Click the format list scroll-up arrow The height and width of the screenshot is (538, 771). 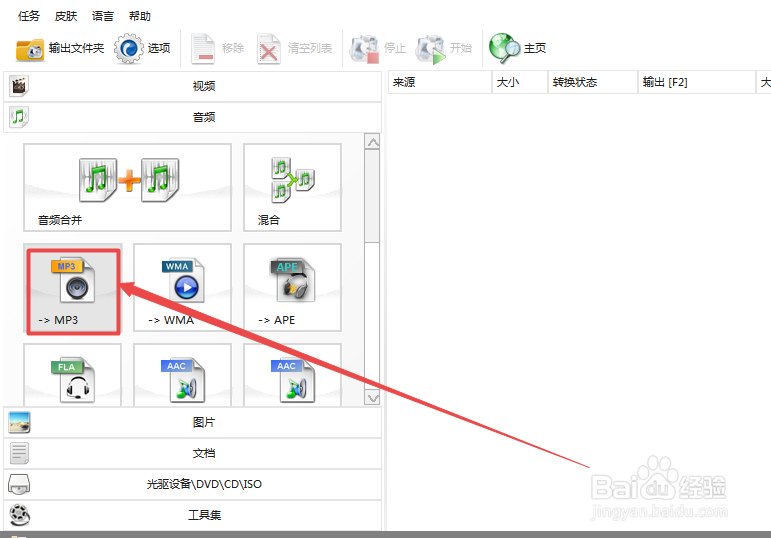click(373, 142)
